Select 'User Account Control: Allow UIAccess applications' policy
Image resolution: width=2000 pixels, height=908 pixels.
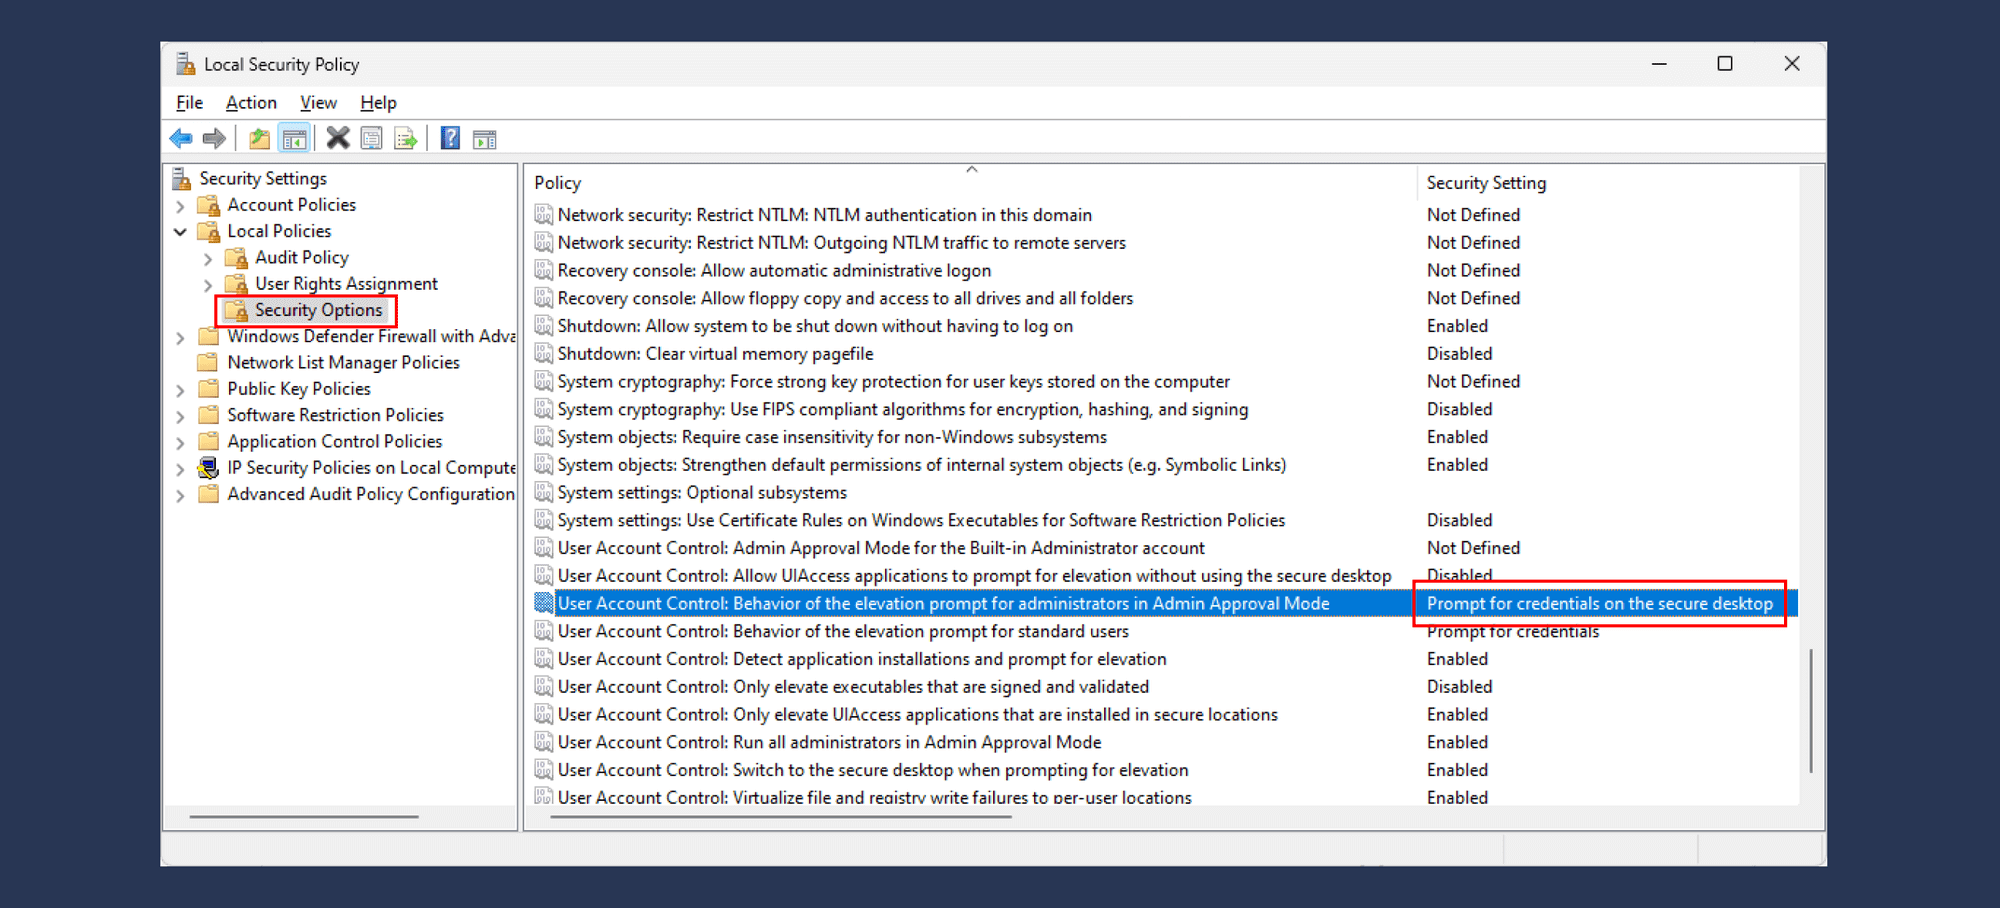pyautogui.click(x=975, y=576)
